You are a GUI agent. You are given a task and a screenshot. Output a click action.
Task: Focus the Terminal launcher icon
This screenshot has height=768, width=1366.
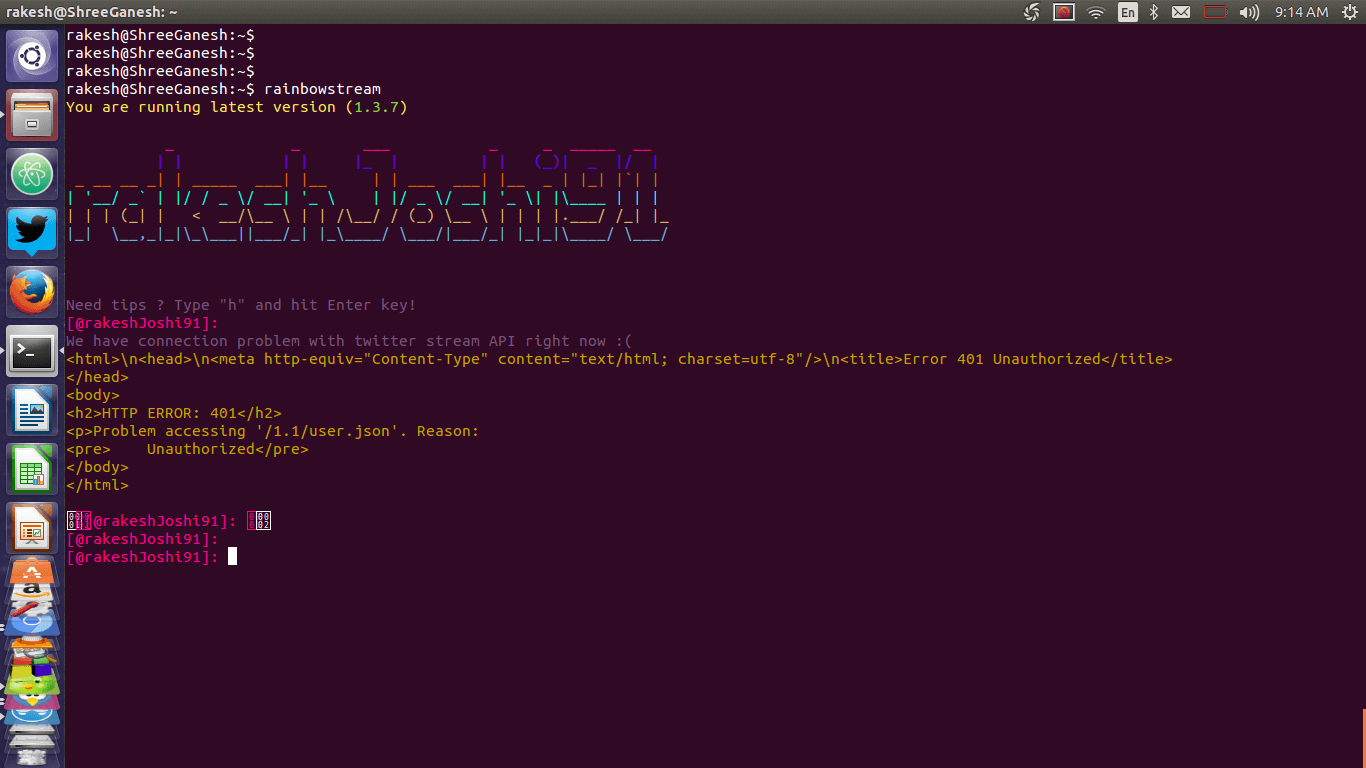click(32, 351)
